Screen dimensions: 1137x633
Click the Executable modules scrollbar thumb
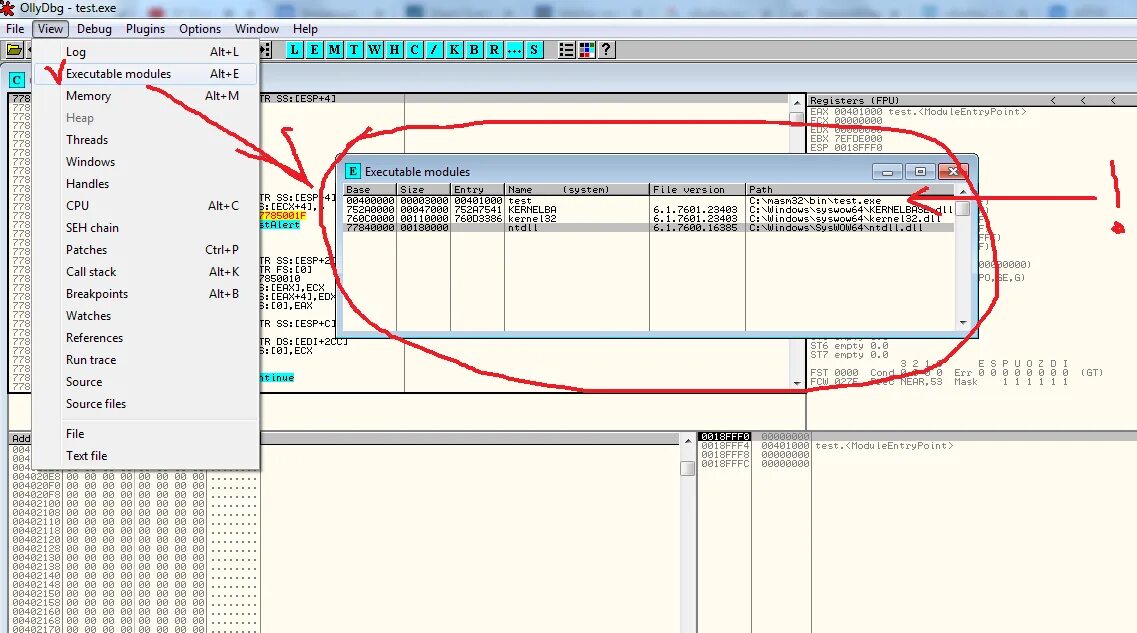tap(963, 209)
